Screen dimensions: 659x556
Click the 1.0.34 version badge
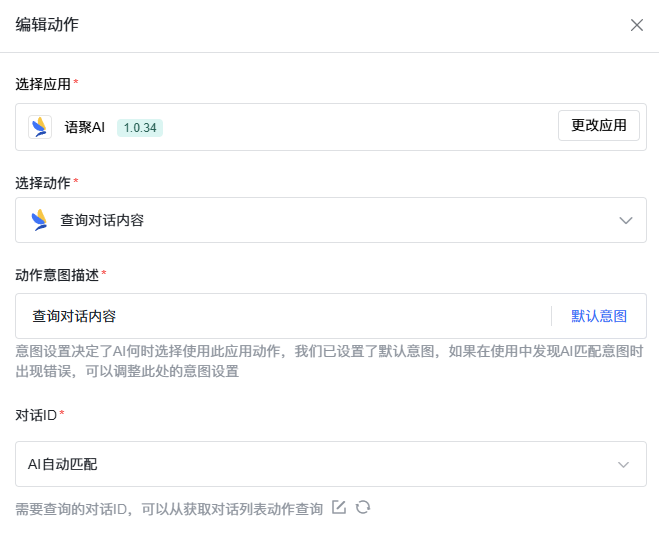coord(140,128)
